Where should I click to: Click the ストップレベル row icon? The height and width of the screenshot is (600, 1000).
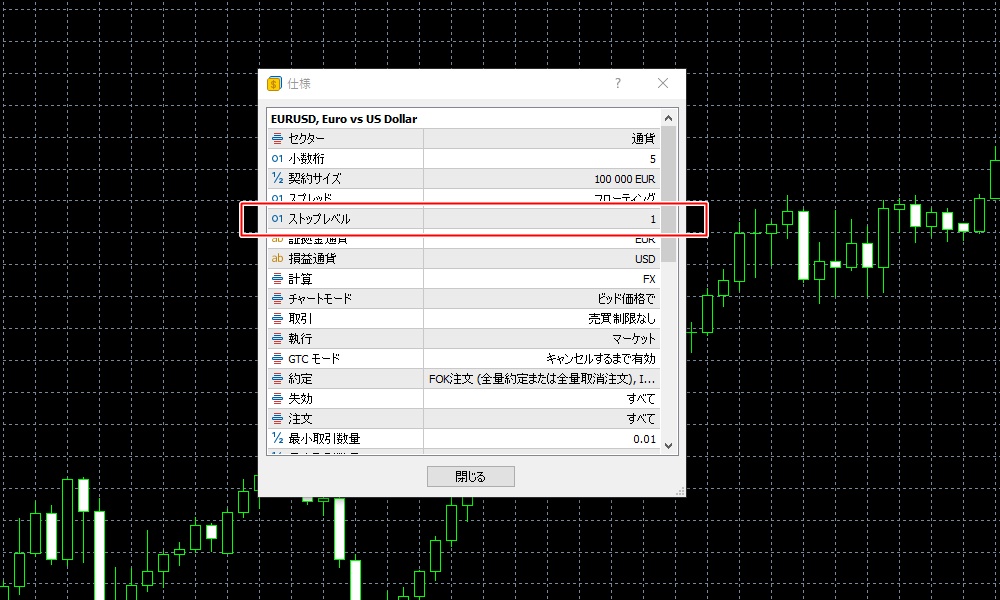278,219
